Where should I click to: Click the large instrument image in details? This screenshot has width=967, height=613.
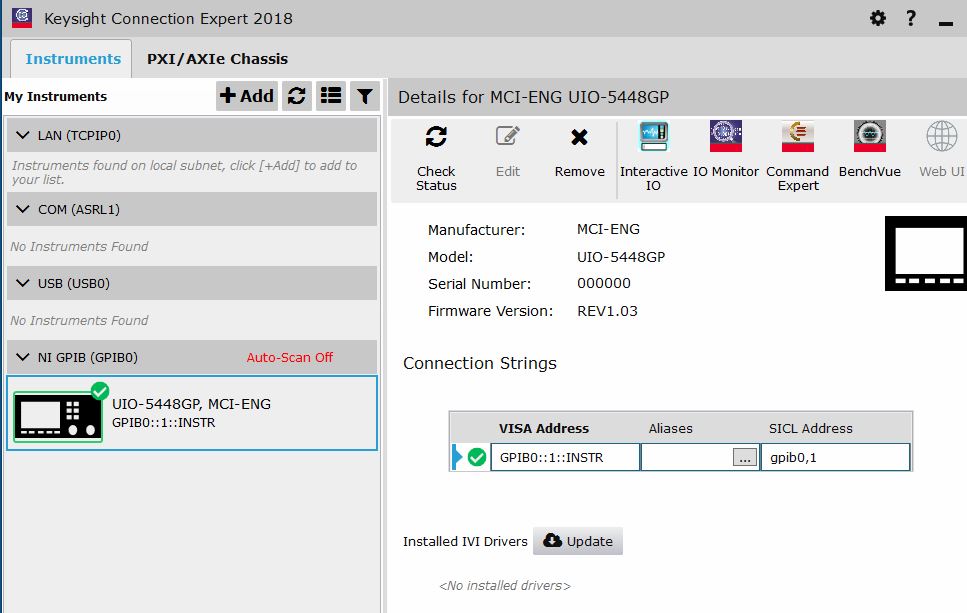click(926, 253)
